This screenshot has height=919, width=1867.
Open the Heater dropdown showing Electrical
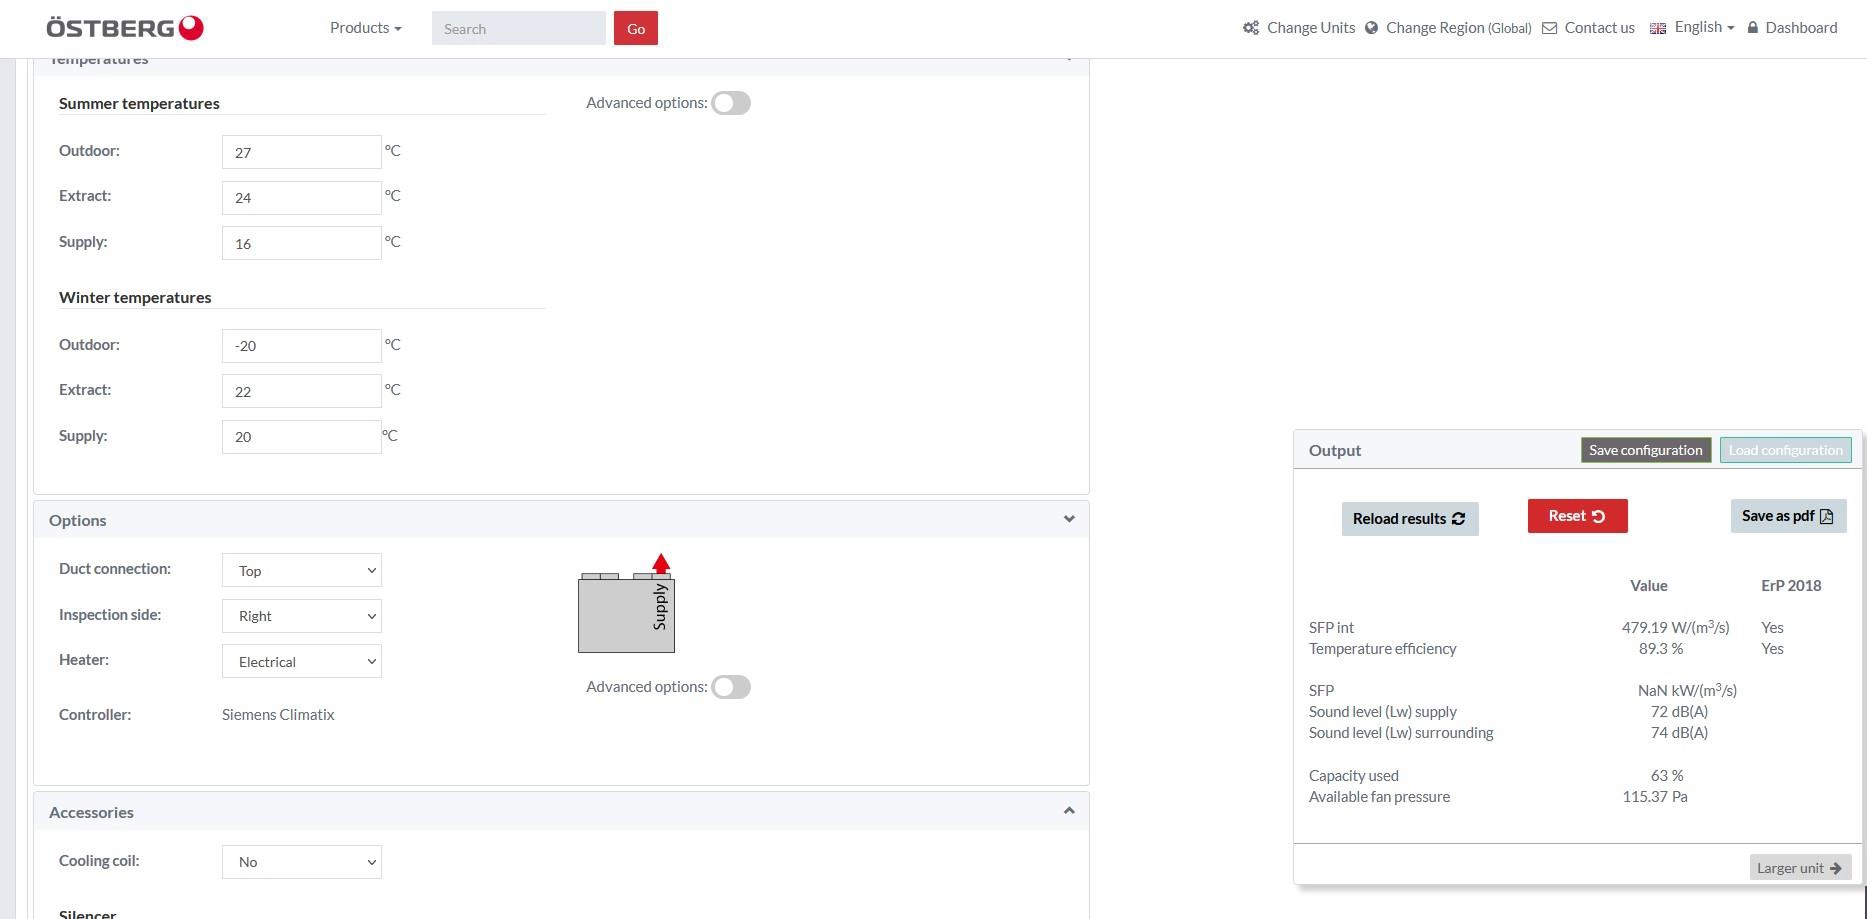[x=301, y=661]
